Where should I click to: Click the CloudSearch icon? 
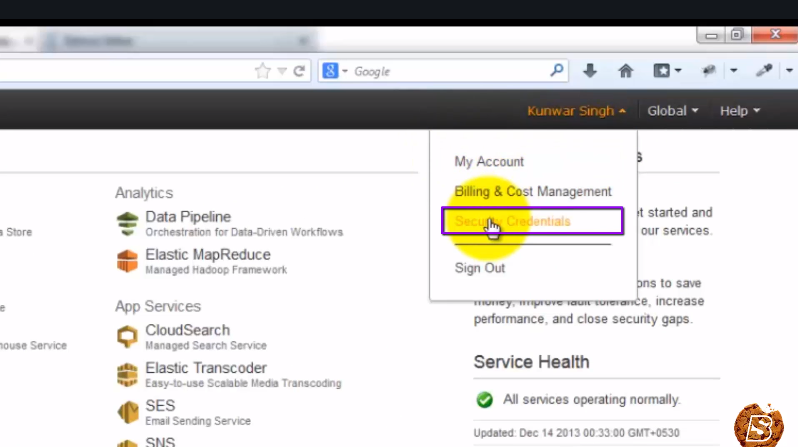click(127, 337)
